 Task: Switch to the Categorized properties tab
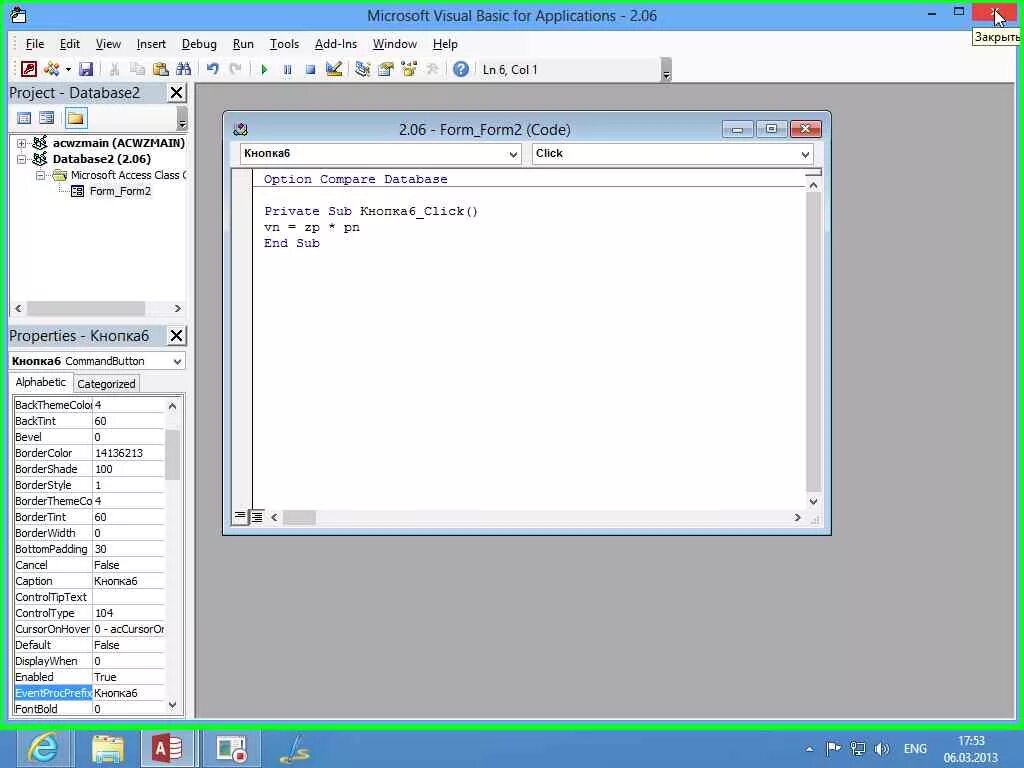point(106,383)
